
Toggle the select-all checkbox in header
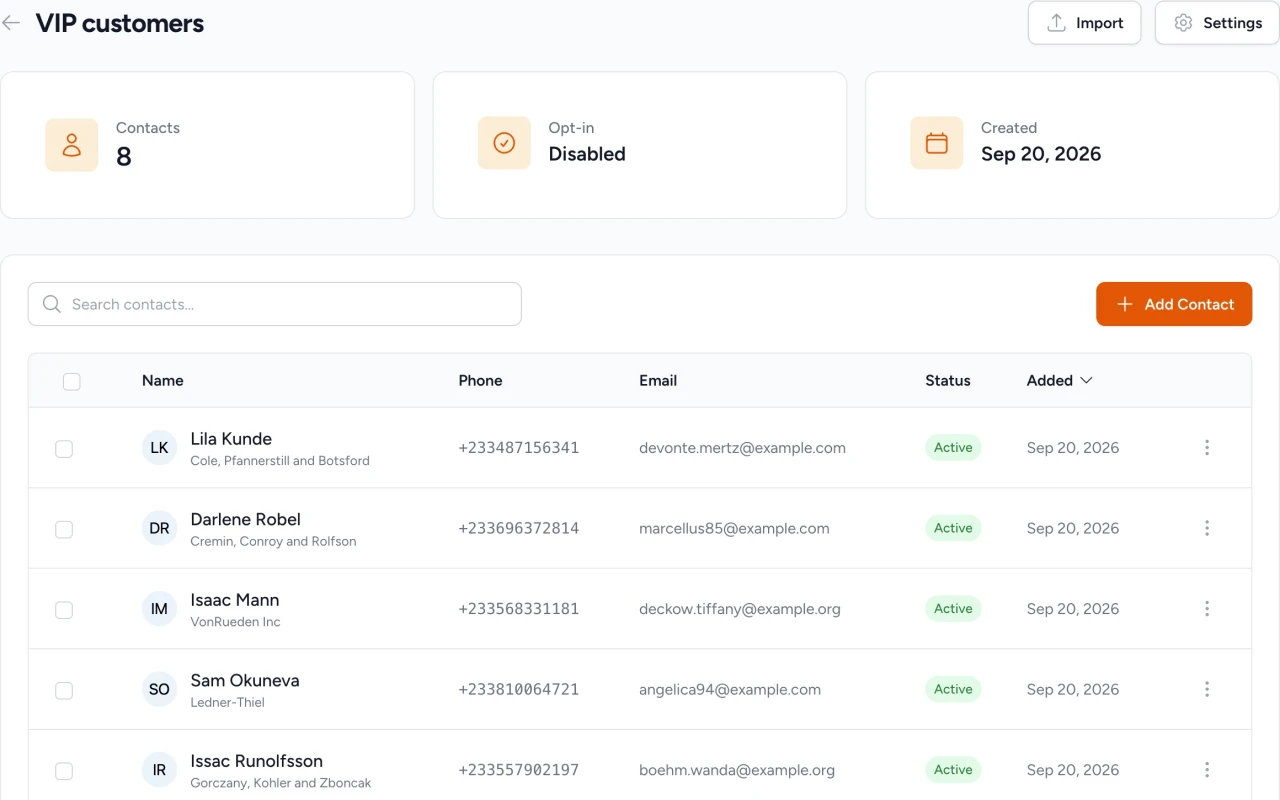pyautogui.click(x=72, y=381)
